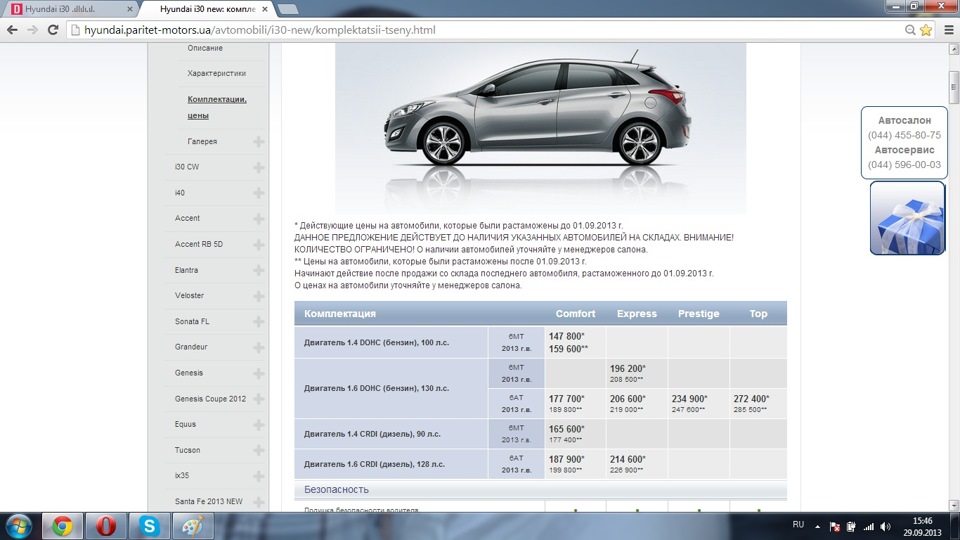Open the zoom magnifier icon in address bar
The height and width of the screenshot is (540, 960).
[x=910, y=29]
